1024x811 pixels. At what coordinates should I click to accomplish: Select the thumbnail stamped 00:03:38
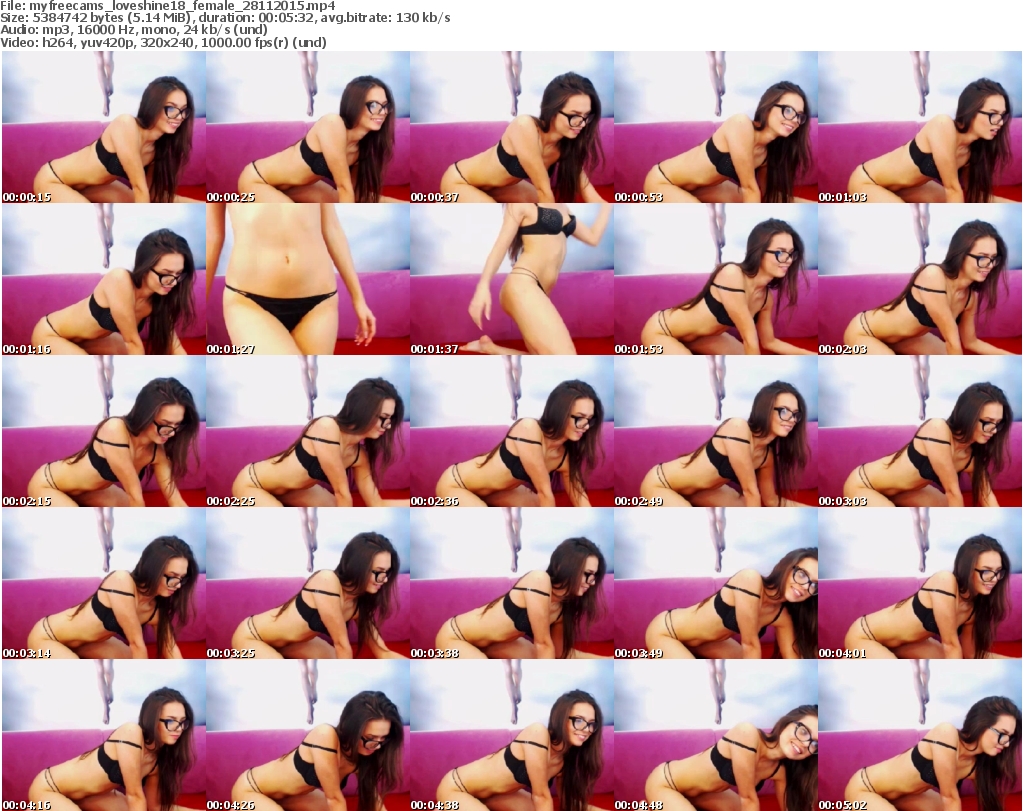pos(512,584)
